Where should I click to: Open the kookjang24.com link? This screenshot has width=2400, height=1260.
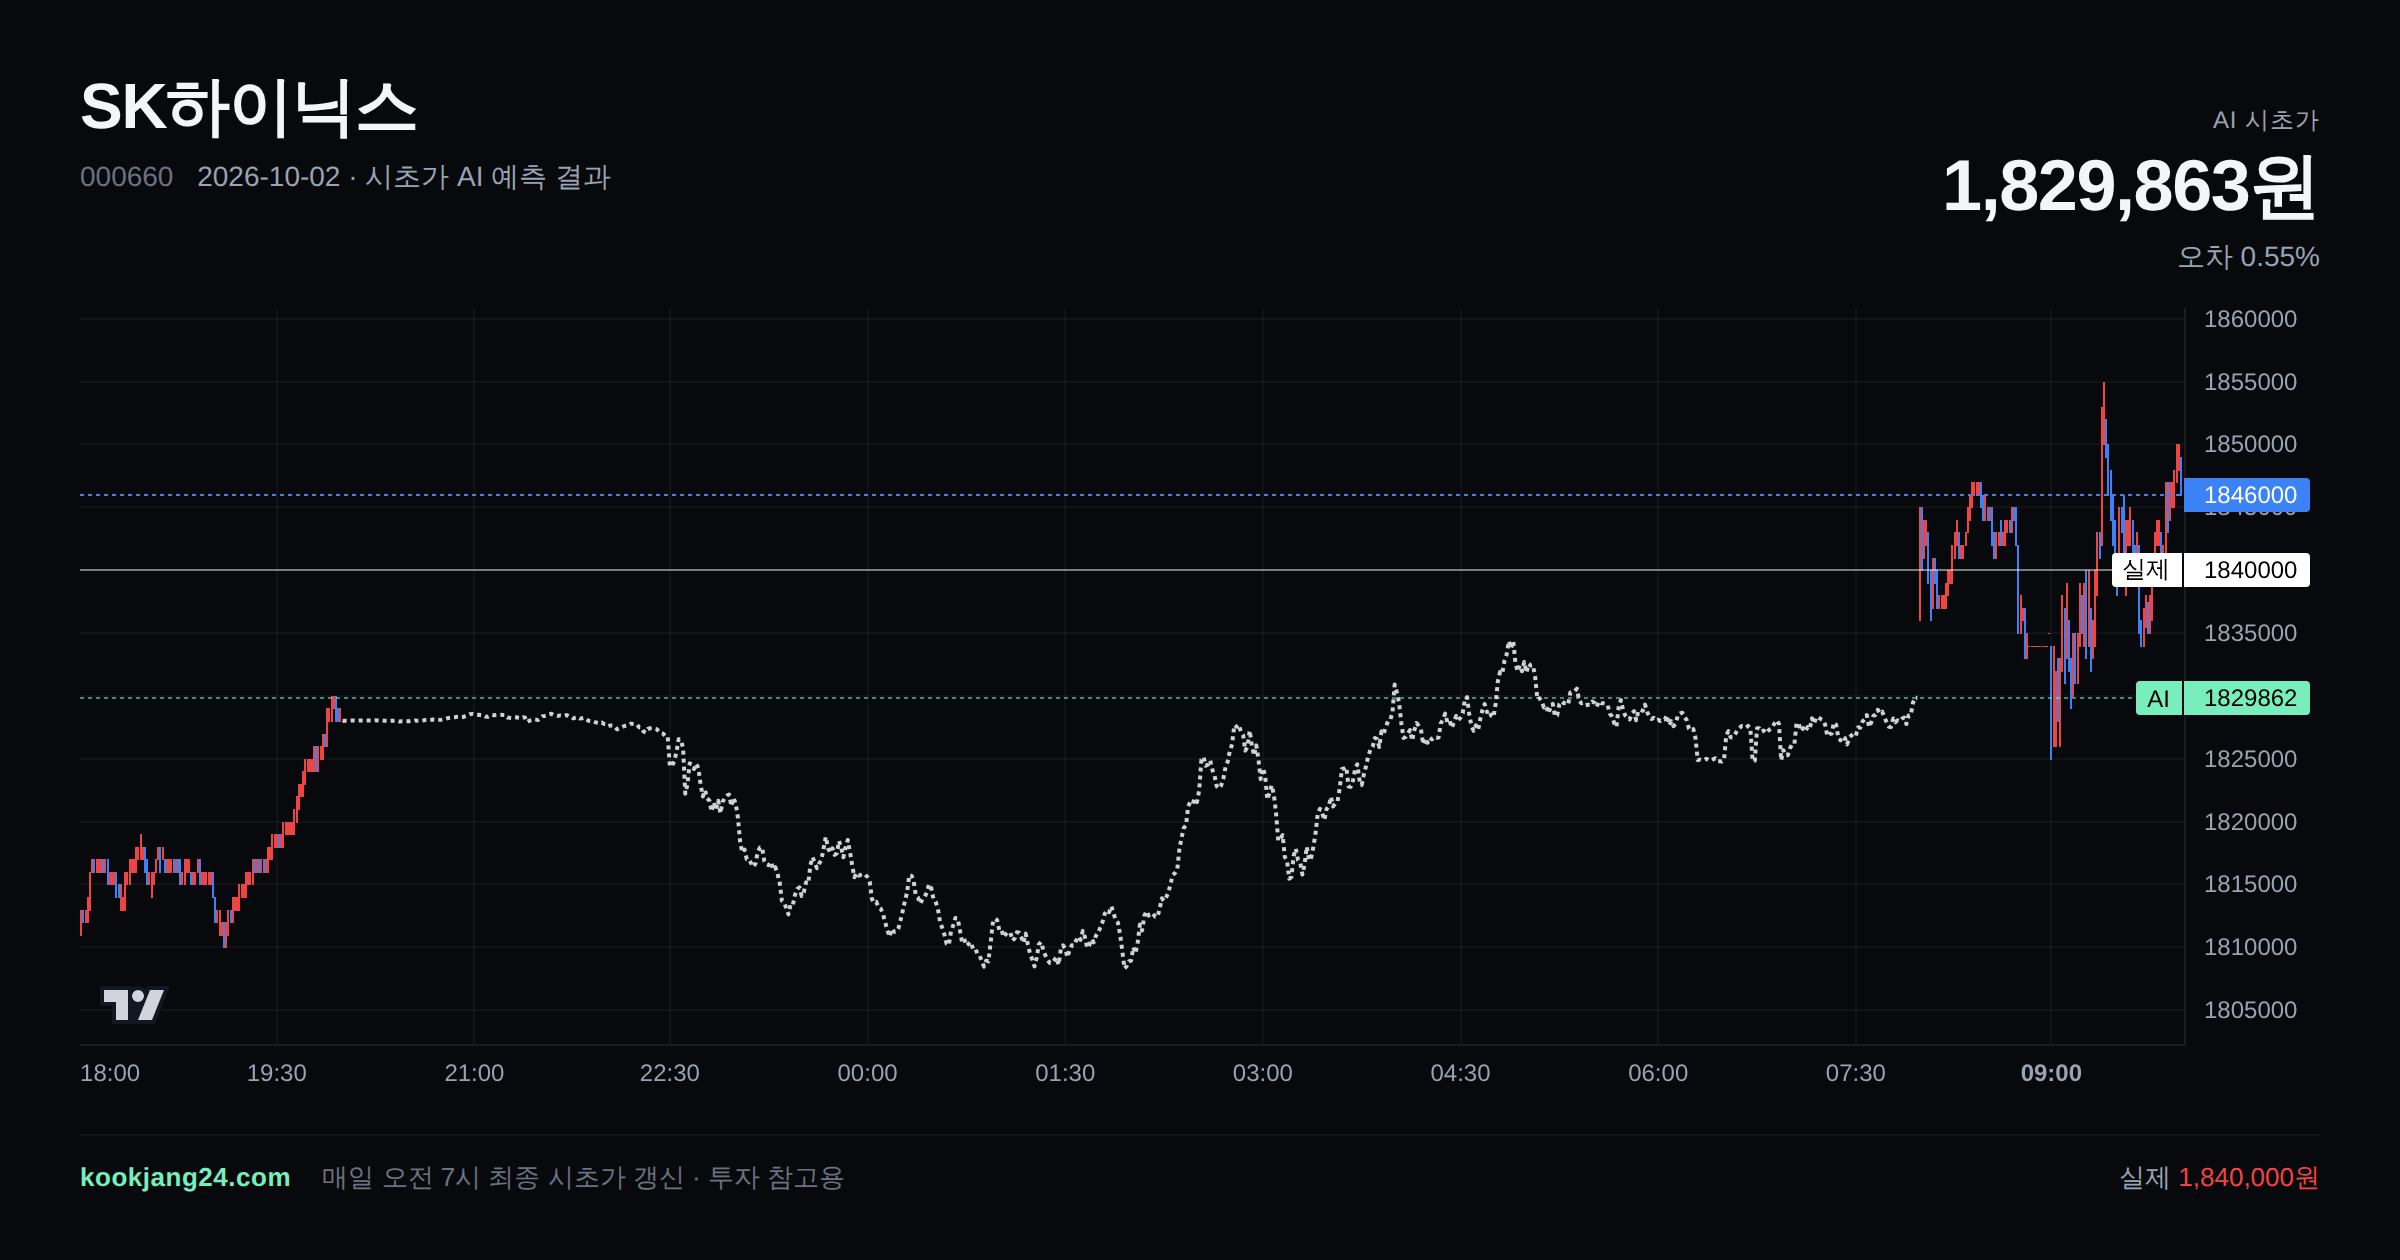(185, 1177)
